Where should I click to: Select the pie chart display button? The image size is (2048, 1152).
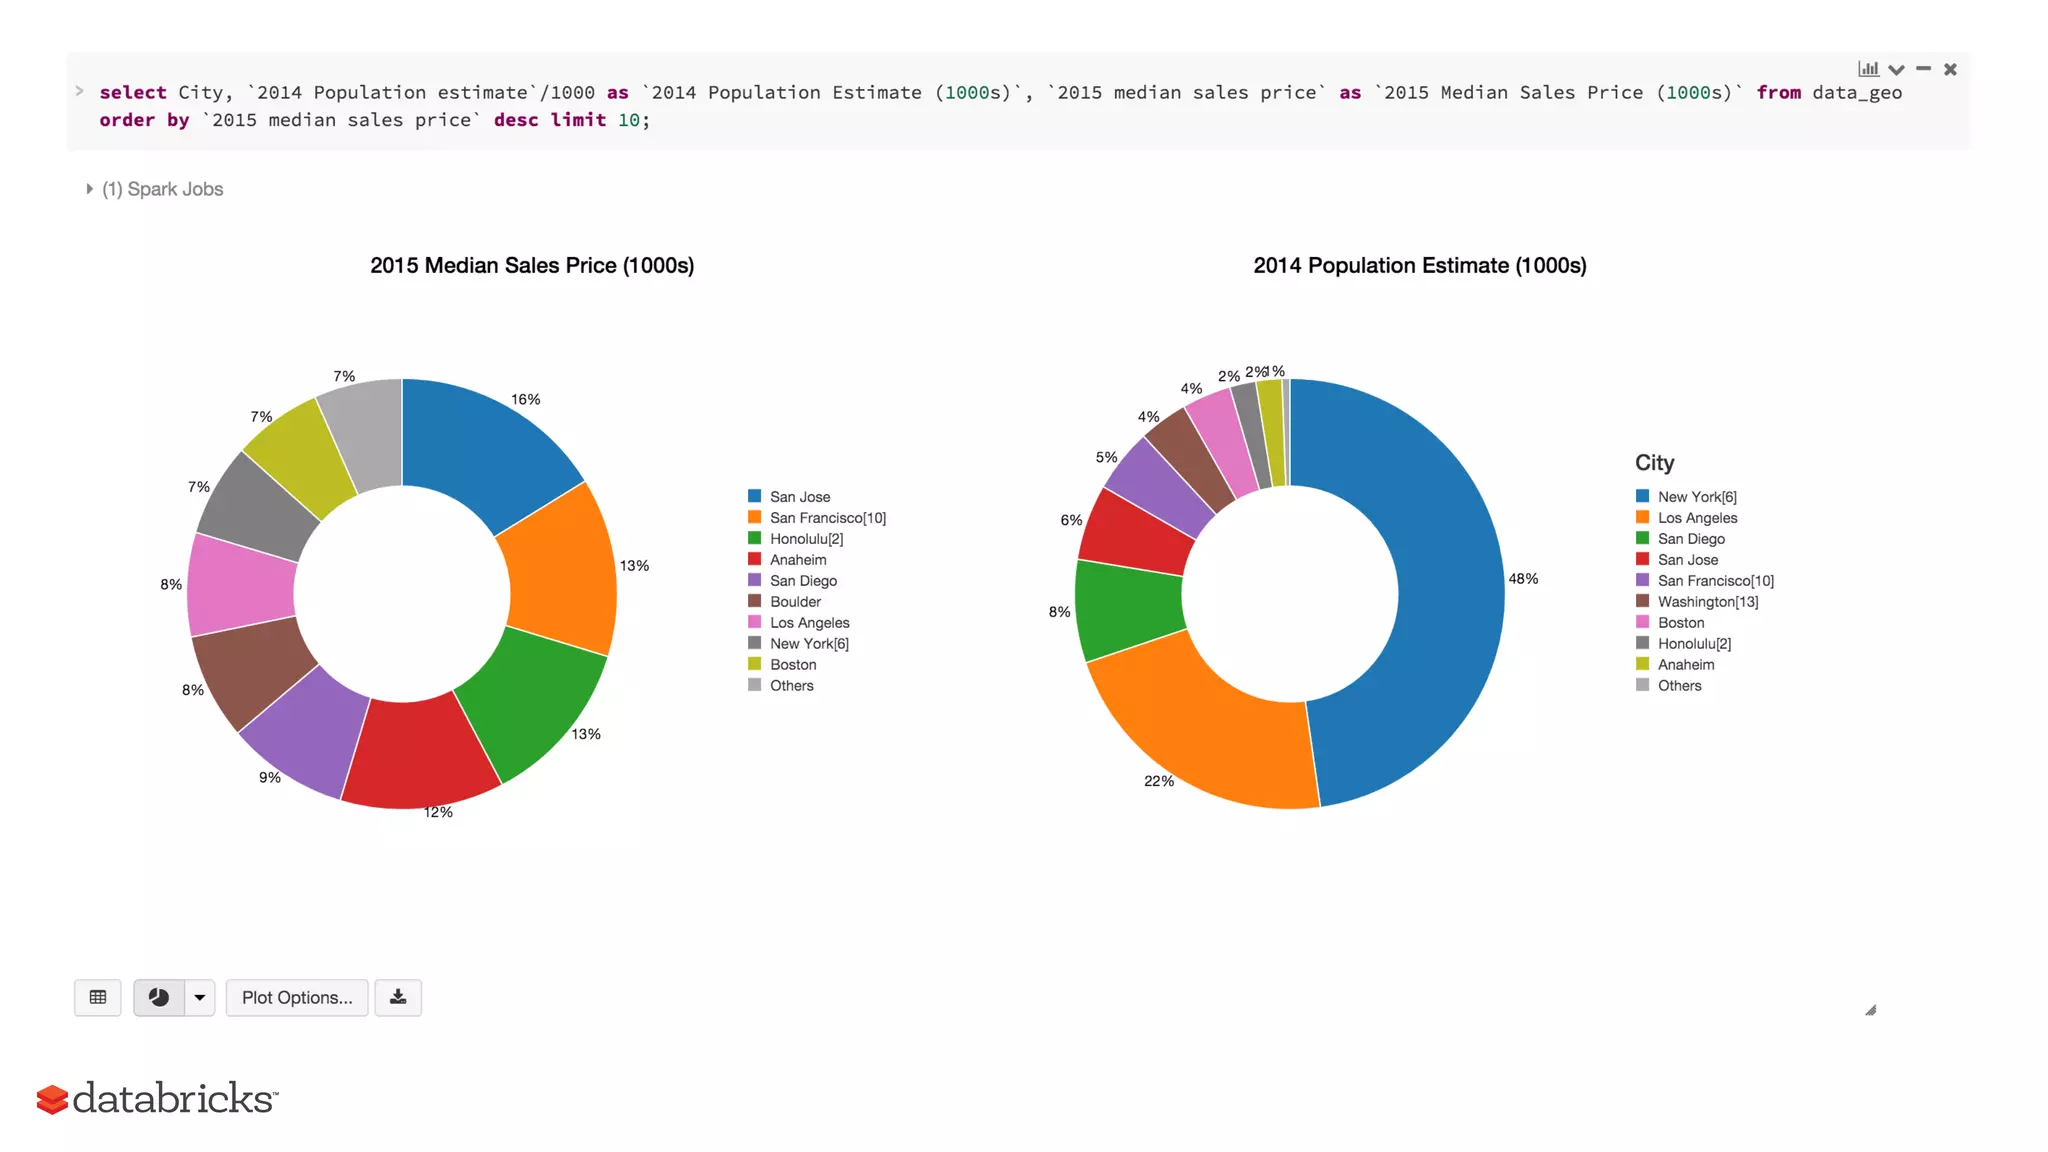coord(159,997)
